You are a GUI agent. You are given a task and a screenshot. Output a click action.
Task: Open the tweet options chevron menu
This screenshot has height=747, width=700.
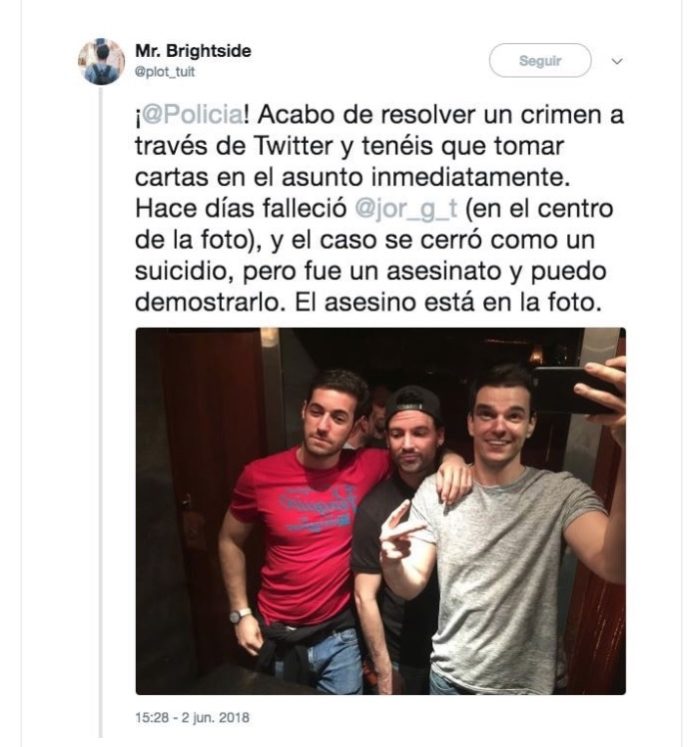pyautogui.click(x=617, y=61)
